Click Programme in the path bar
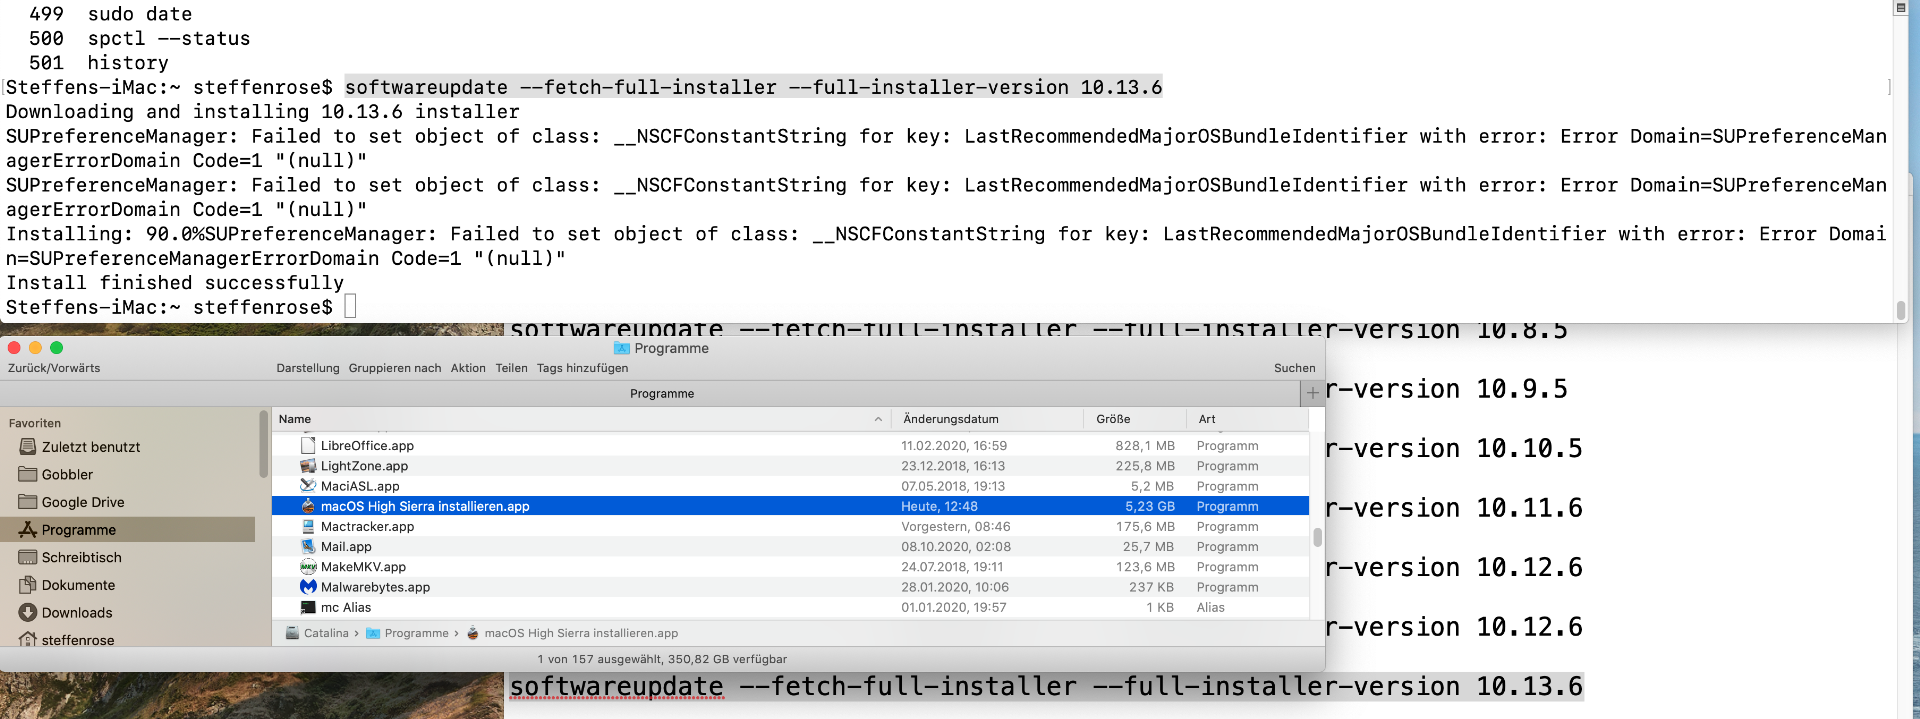This screenshot has height=719, width=1920. 416,633
